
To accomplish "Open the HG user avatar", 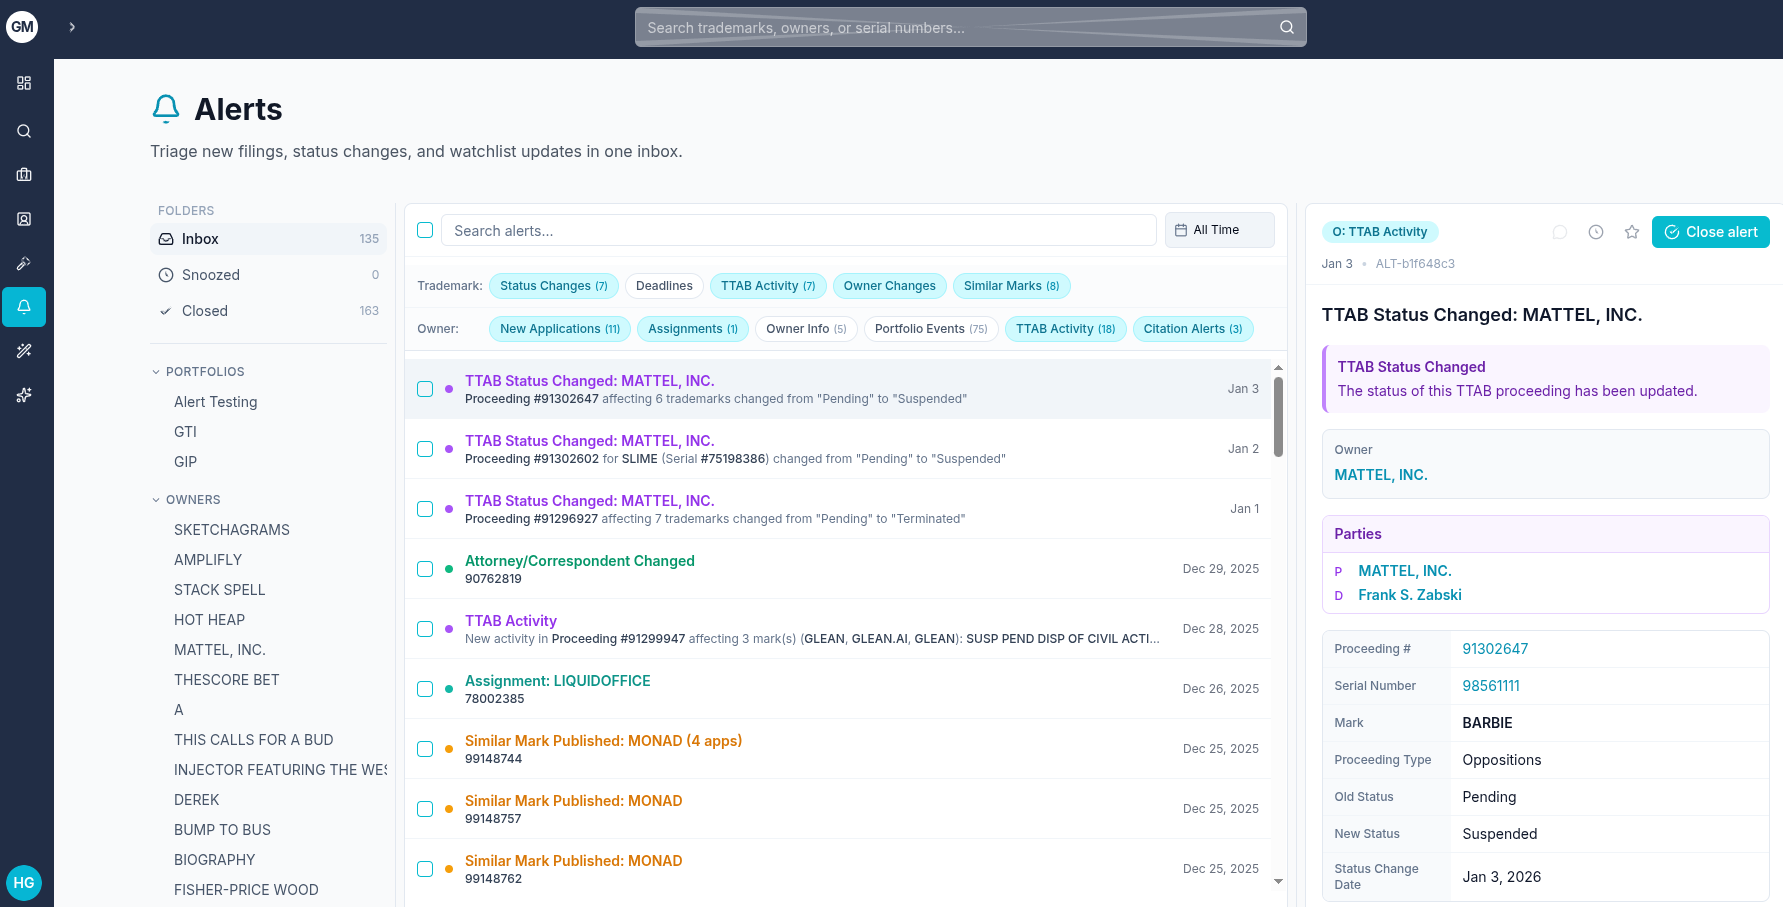I will tap(24, 883).
